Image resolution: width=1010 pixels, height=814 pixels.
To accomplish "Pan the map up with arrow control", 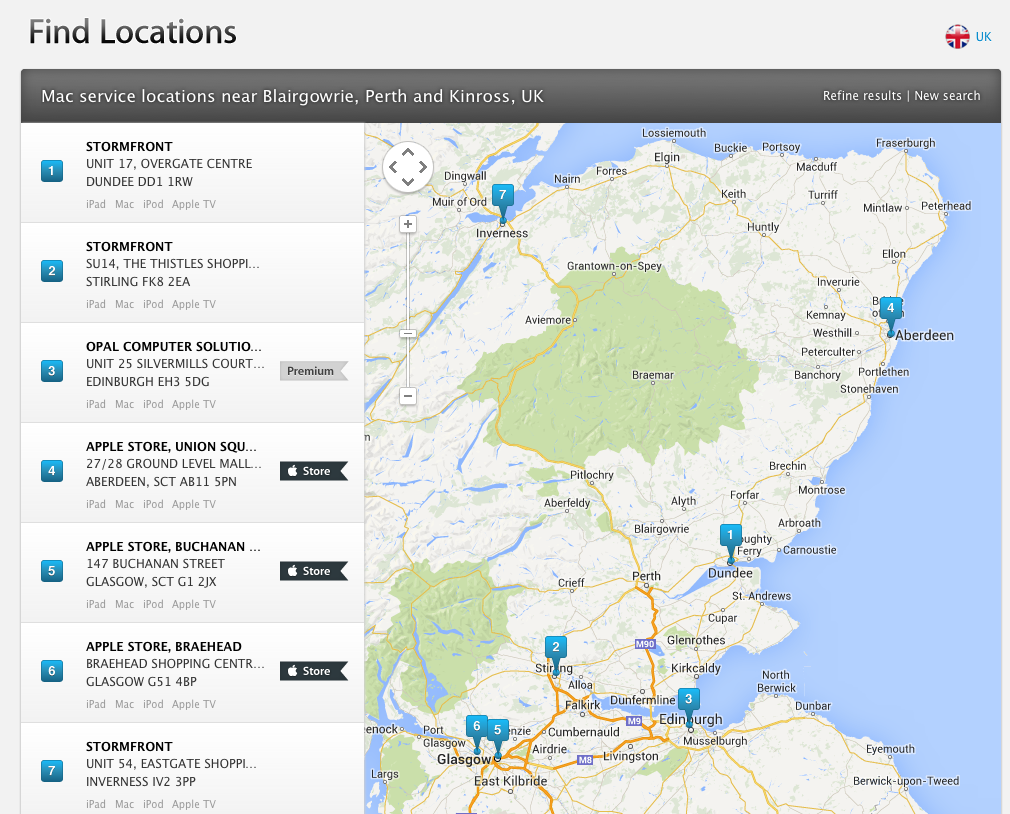I will tap(408, 152).
